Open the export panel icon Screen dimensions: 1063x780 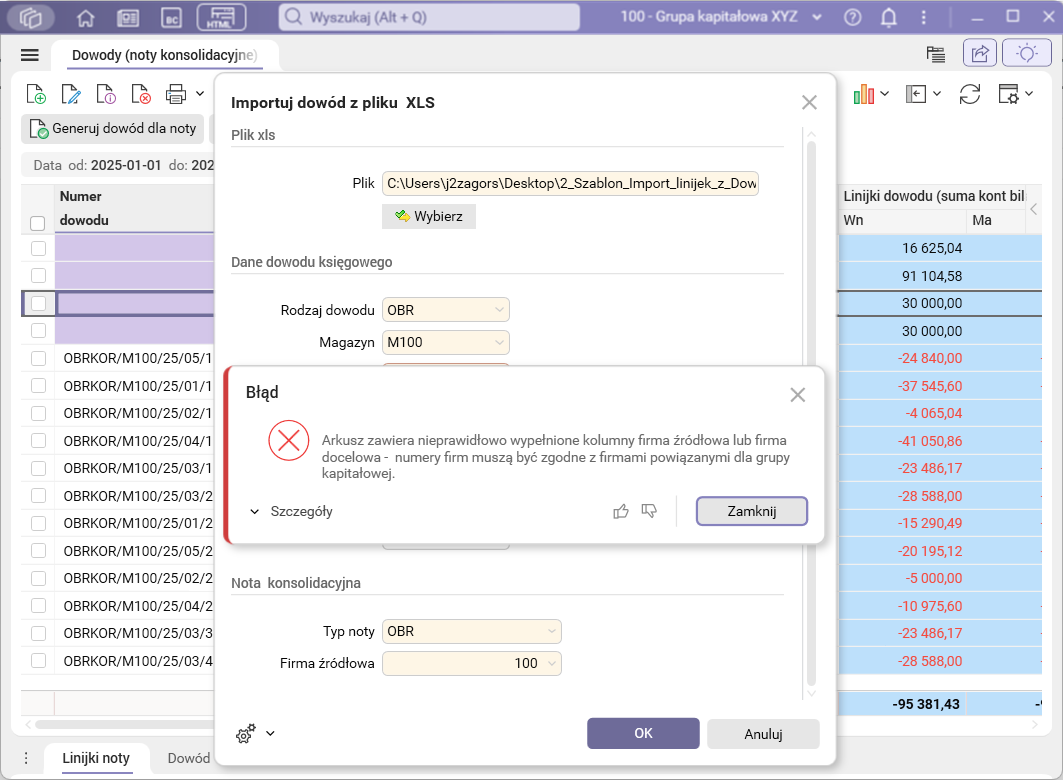coord(916,94)
